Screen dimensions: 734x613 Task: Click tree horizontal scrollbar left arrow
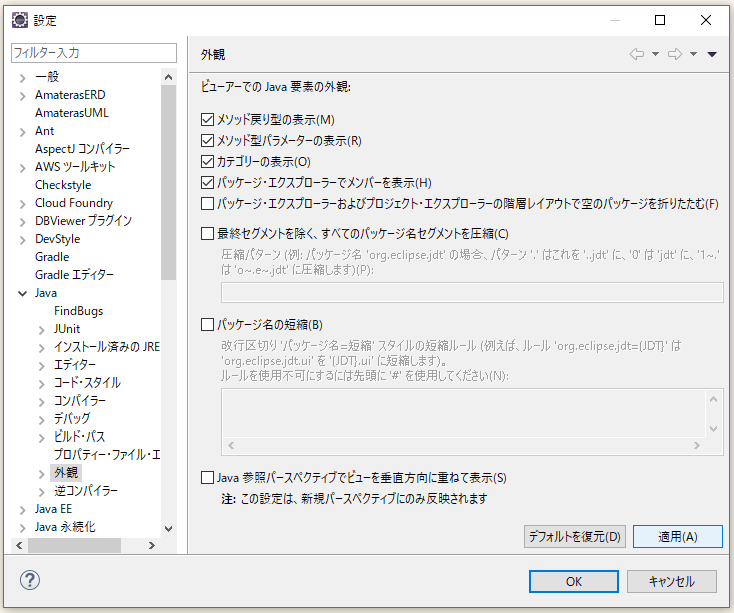[19, 545]
